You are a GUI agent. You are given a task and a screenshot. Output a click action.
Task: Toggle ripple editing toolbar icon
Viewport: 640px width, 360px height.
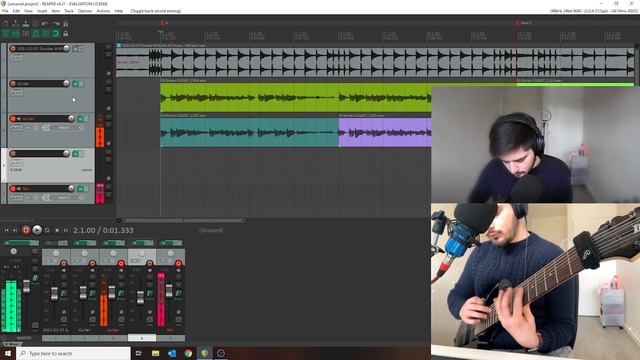pos(25,33)
